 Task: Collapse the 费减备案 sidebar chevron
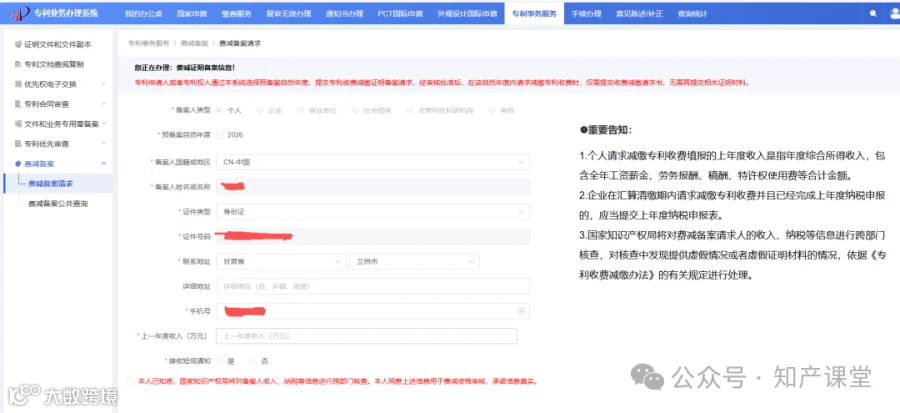click(104, 163)
